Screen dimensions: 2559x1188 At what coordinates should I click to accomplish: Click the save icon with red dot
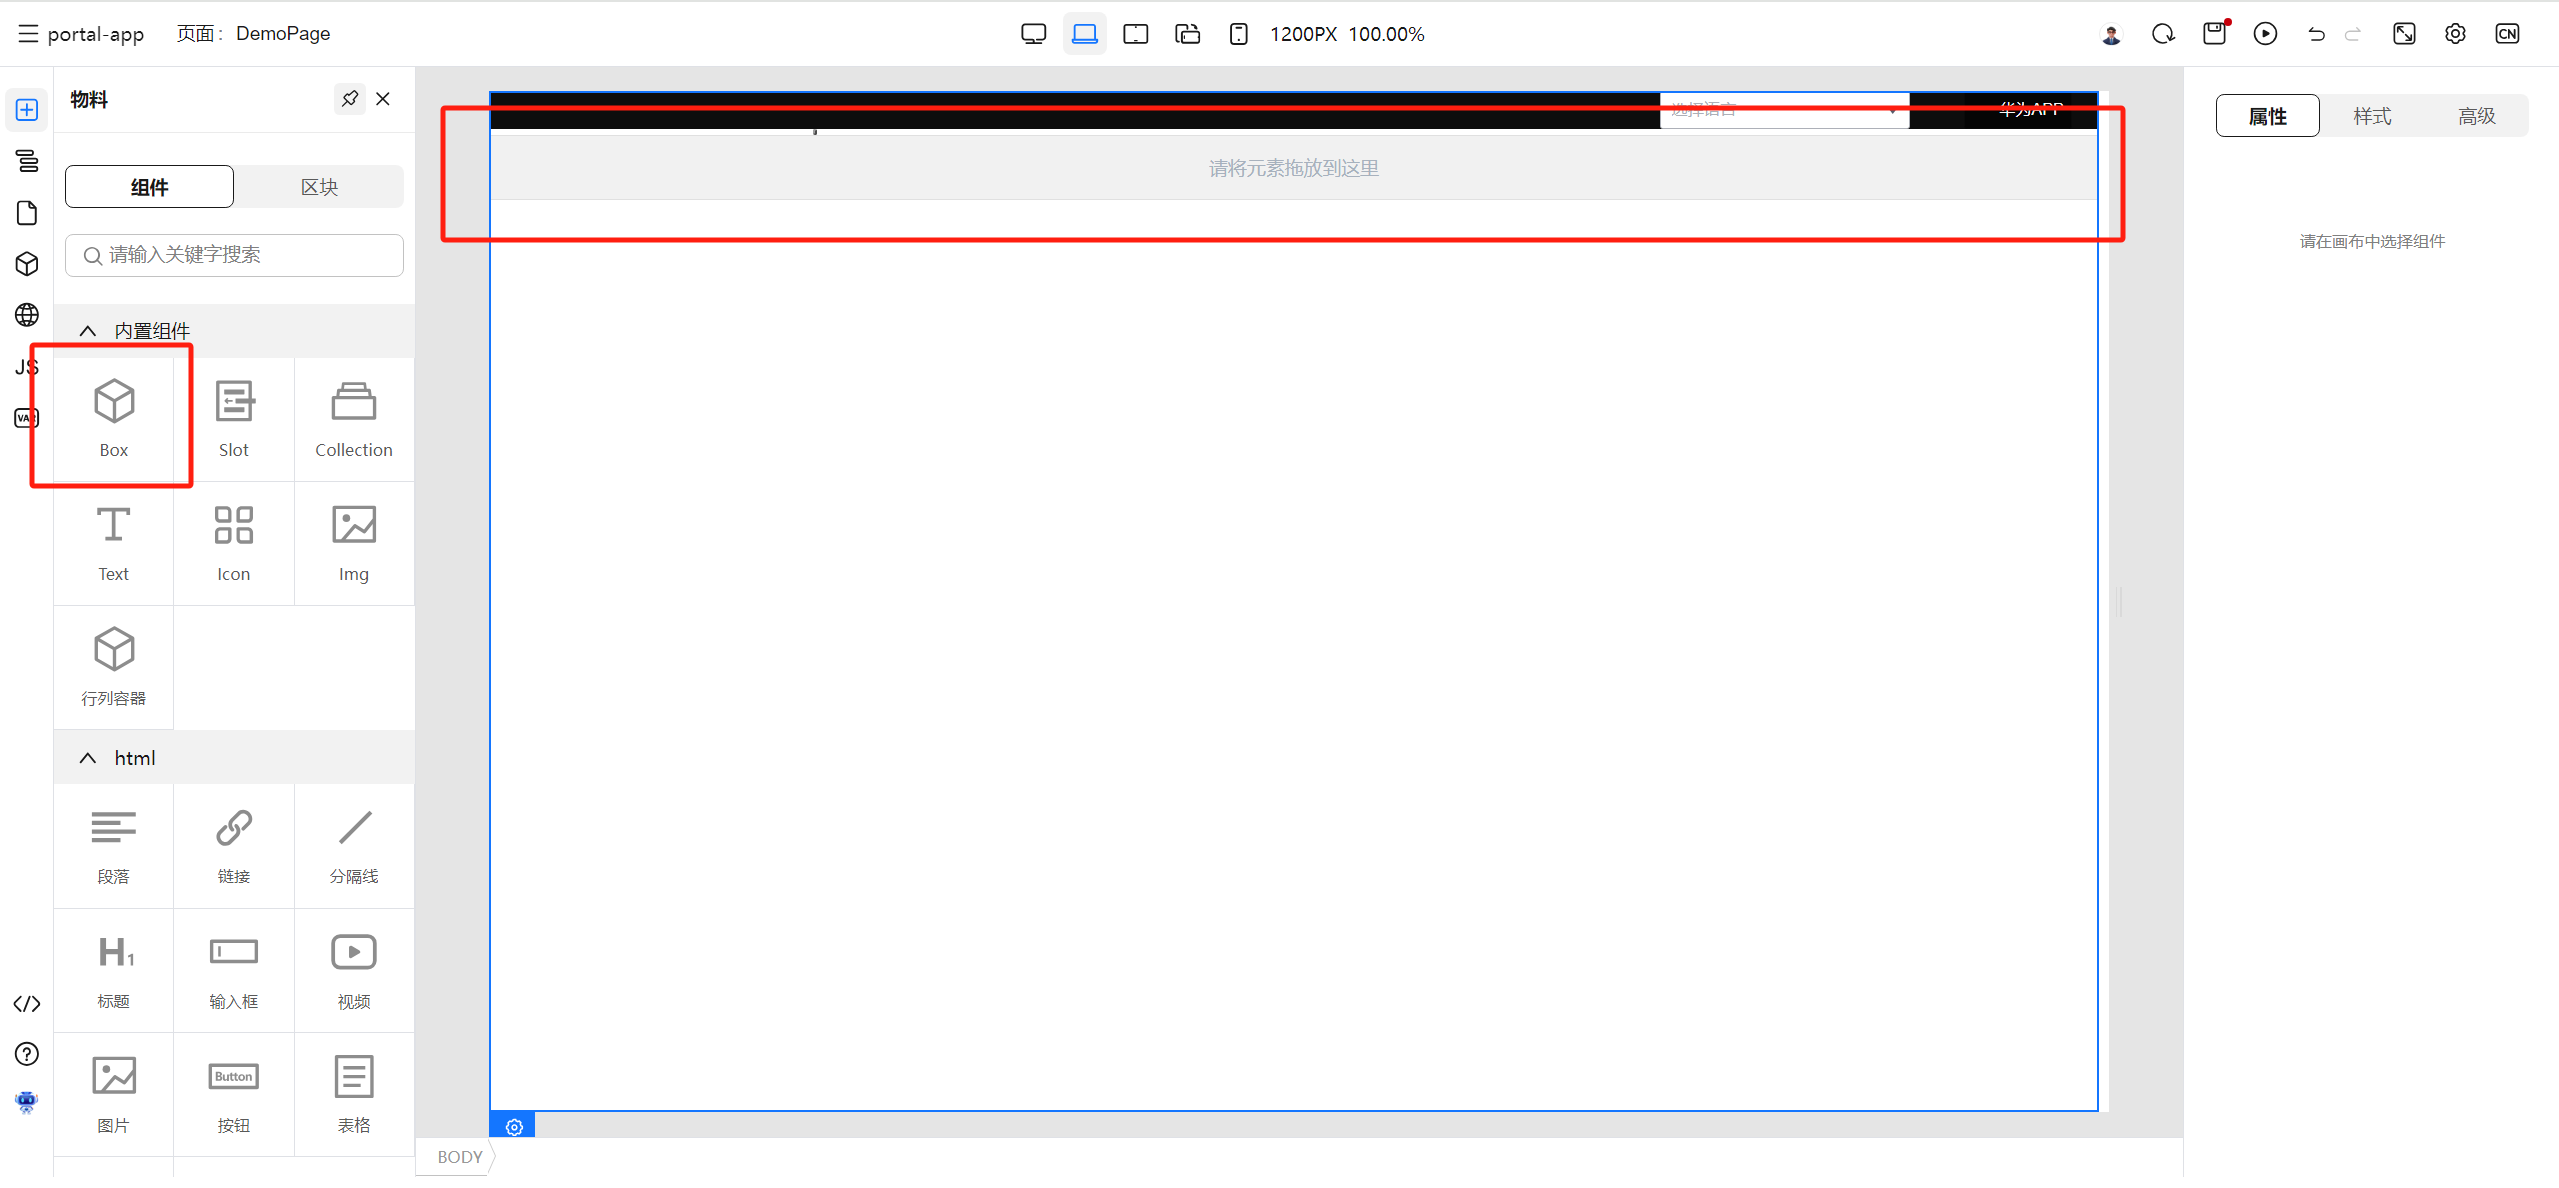click(x=2214, y=34)
